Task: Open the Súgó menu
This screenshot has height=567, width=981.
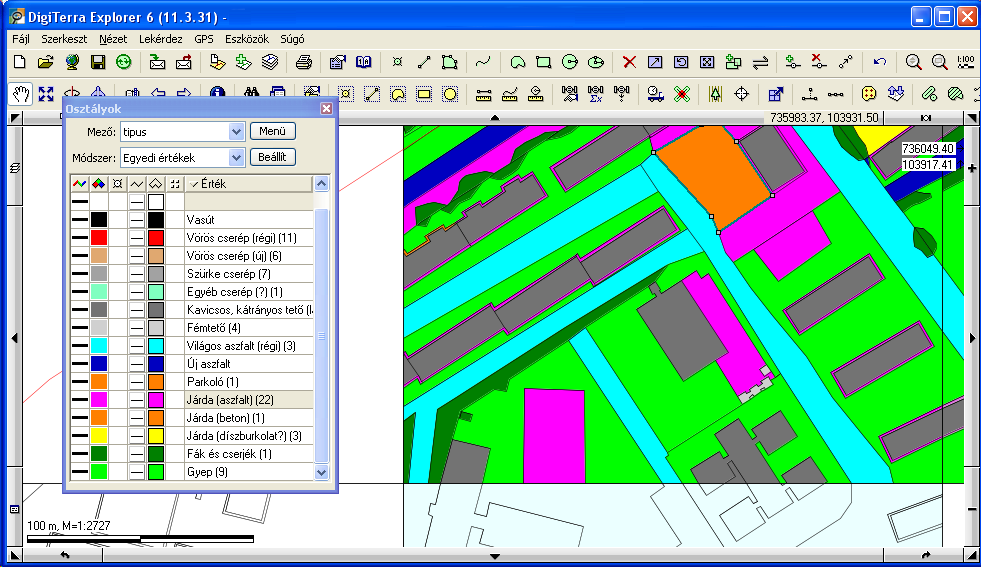Action: 292,39
